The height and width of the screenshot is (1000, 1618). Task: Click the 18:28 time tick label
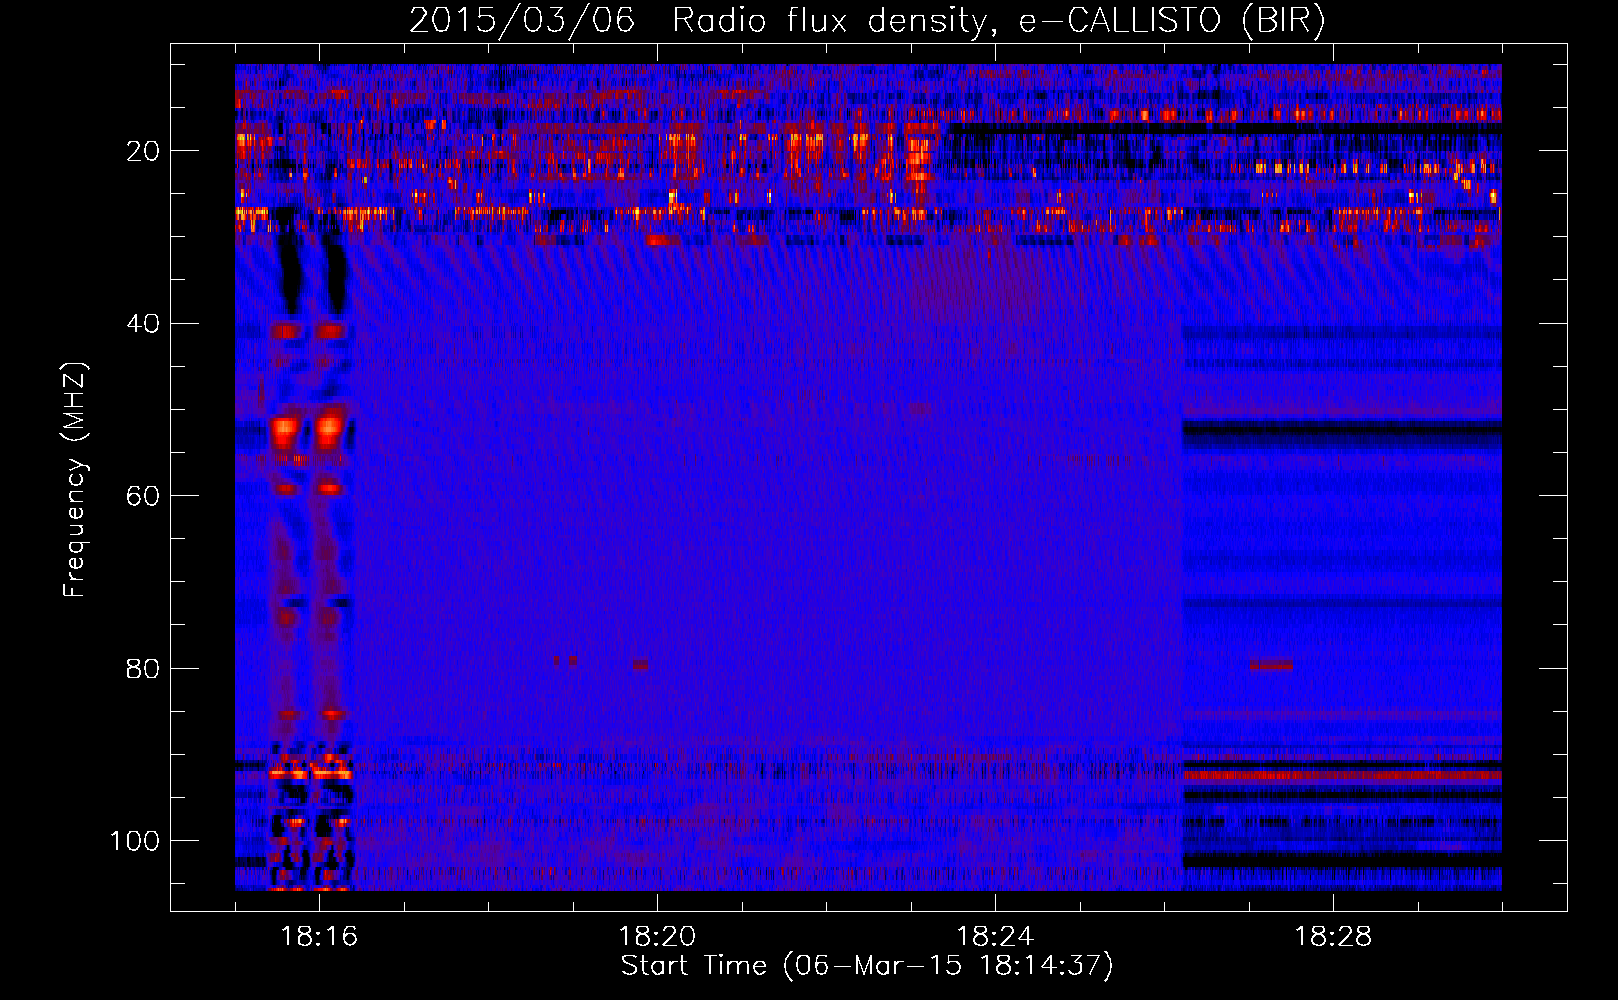pos(1333,937)
